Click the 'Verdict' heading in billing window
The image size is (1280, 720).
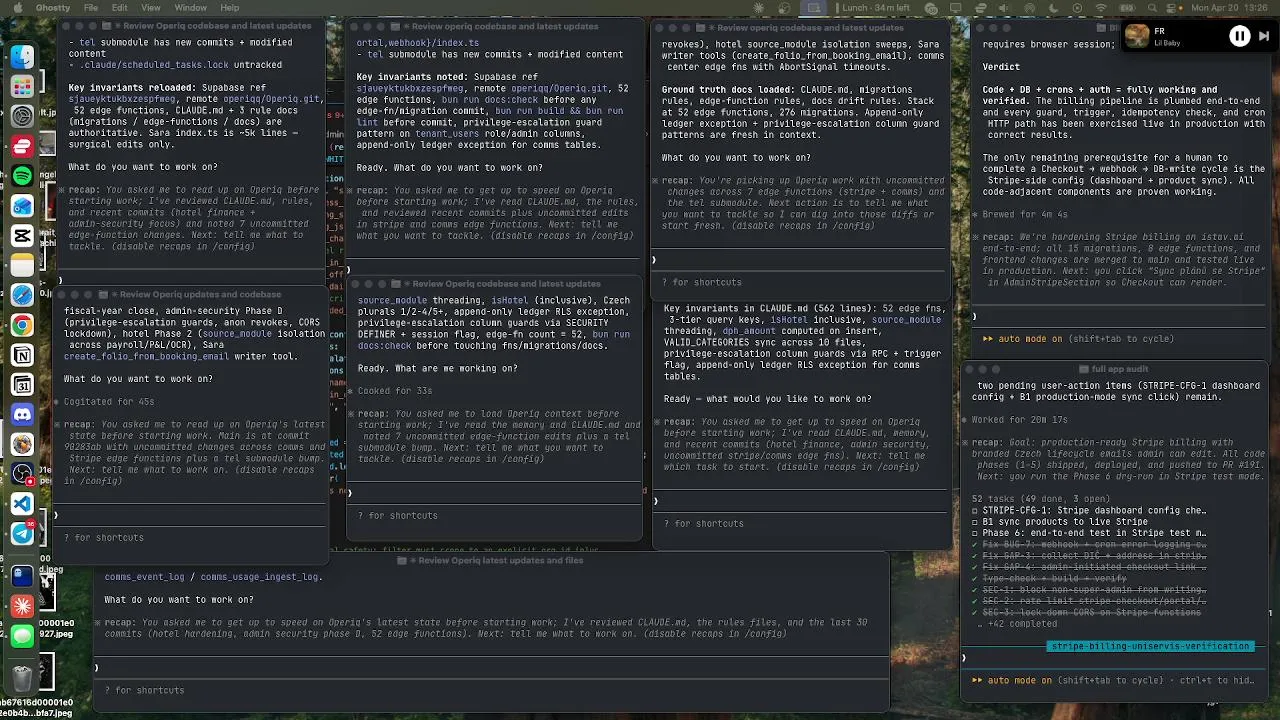point(1001,67)
